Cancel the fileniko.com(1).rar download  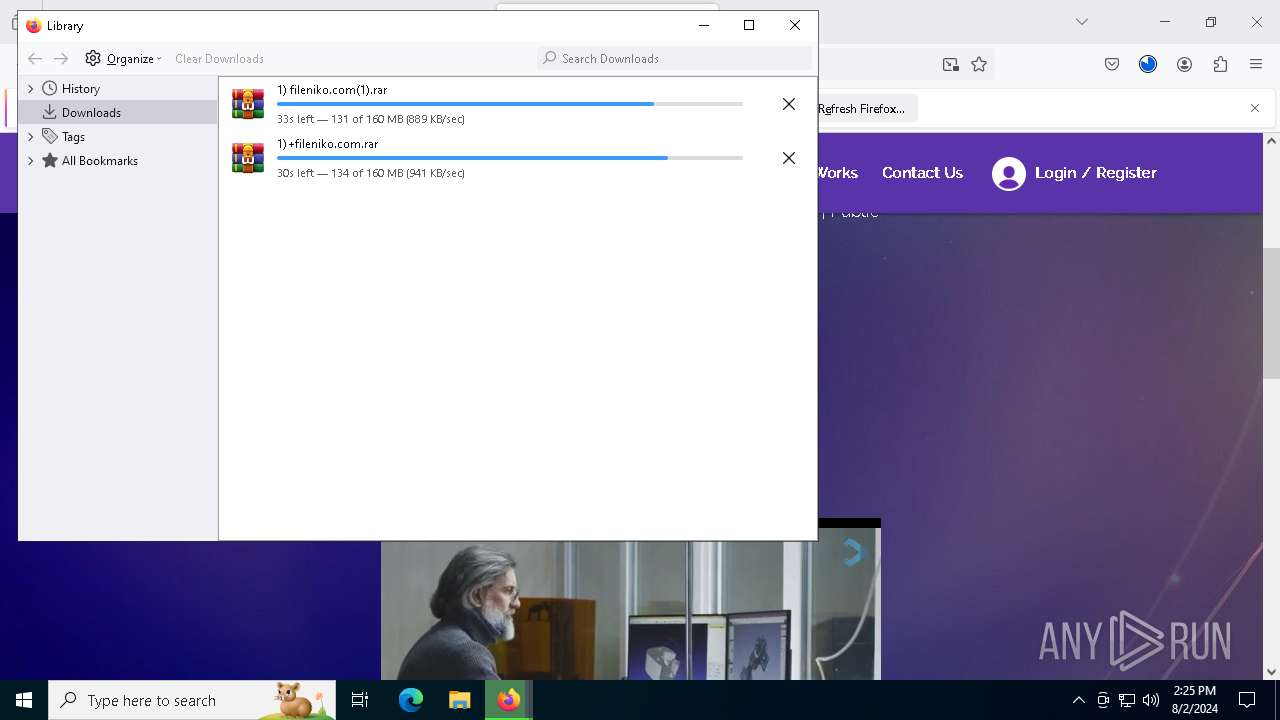click(x=789, y=104)
